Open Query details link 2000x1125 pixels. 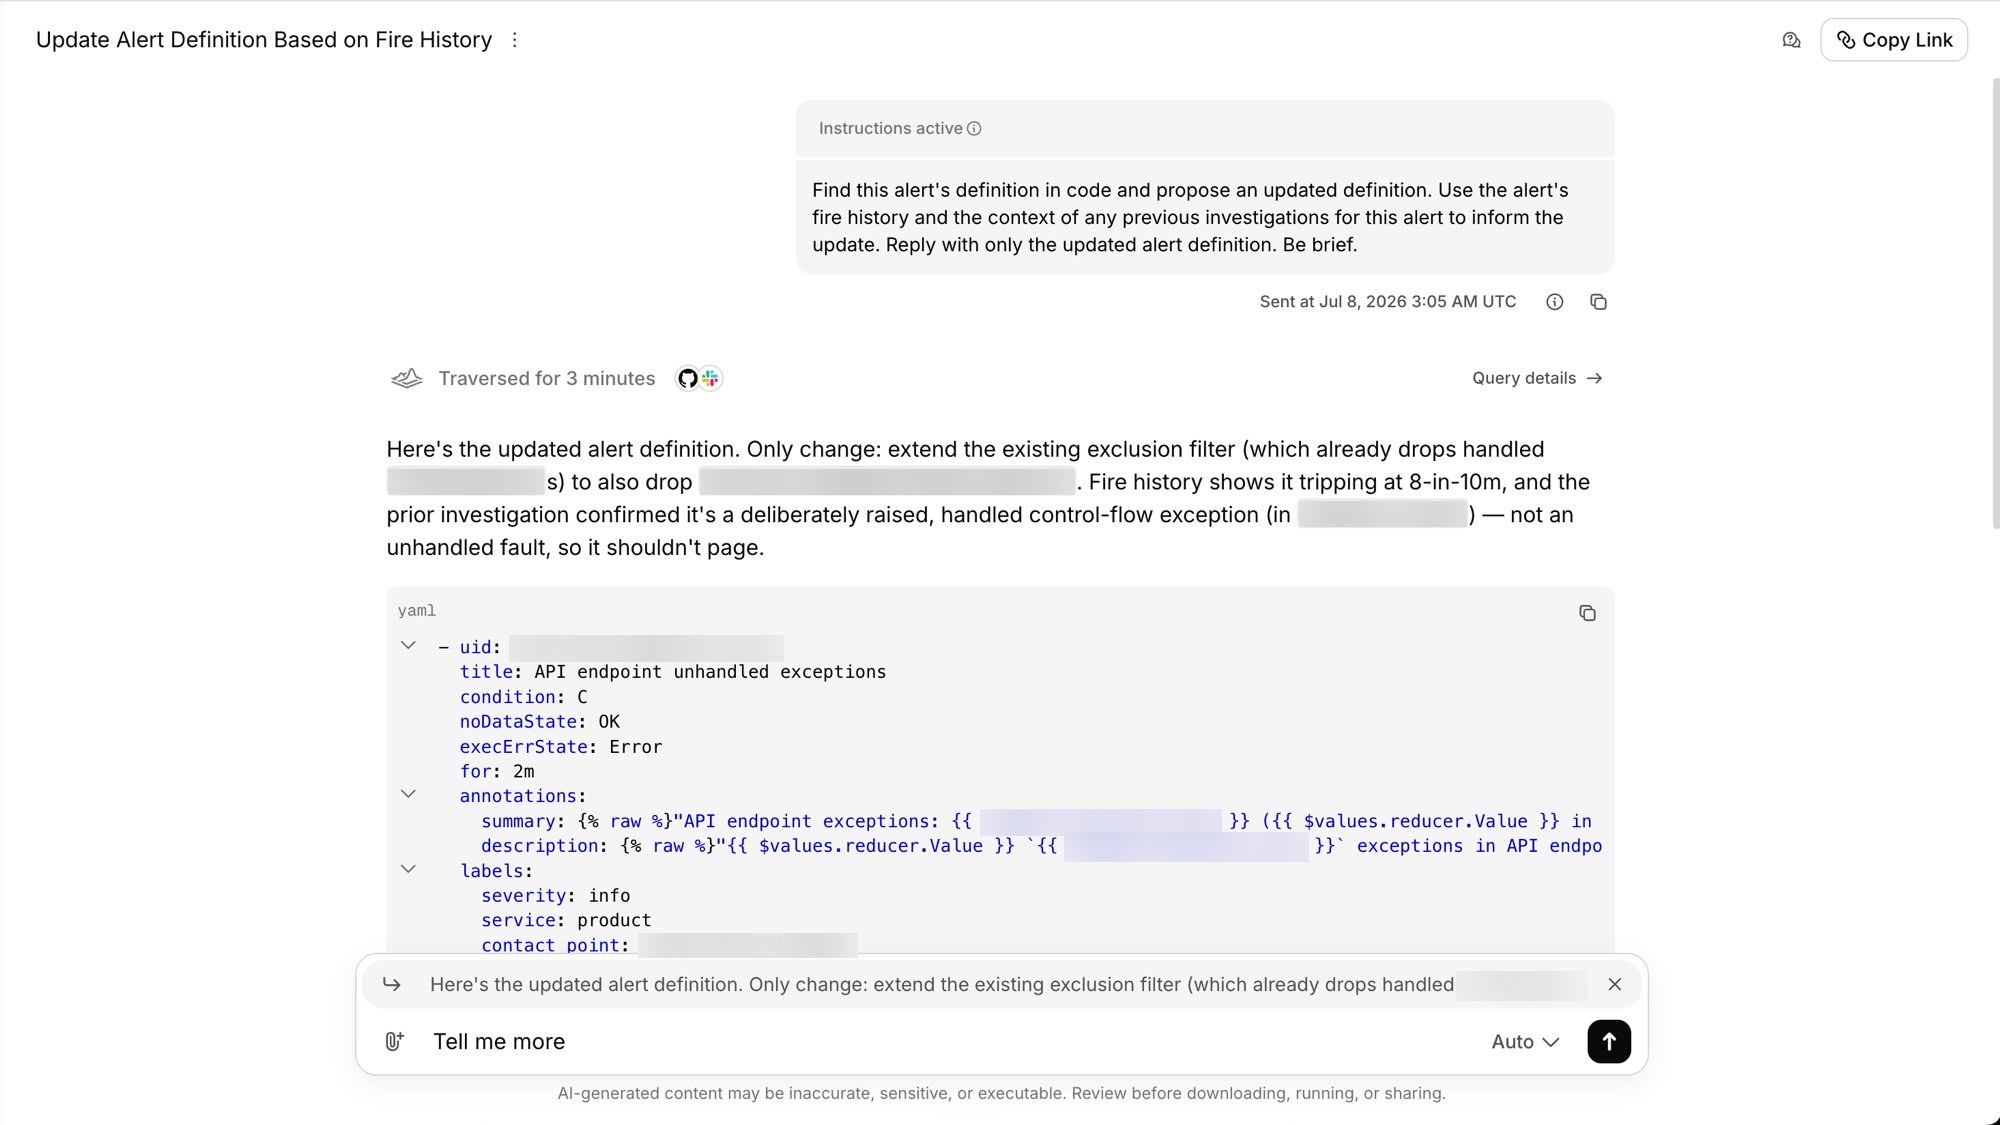(x=1537, y=378)
